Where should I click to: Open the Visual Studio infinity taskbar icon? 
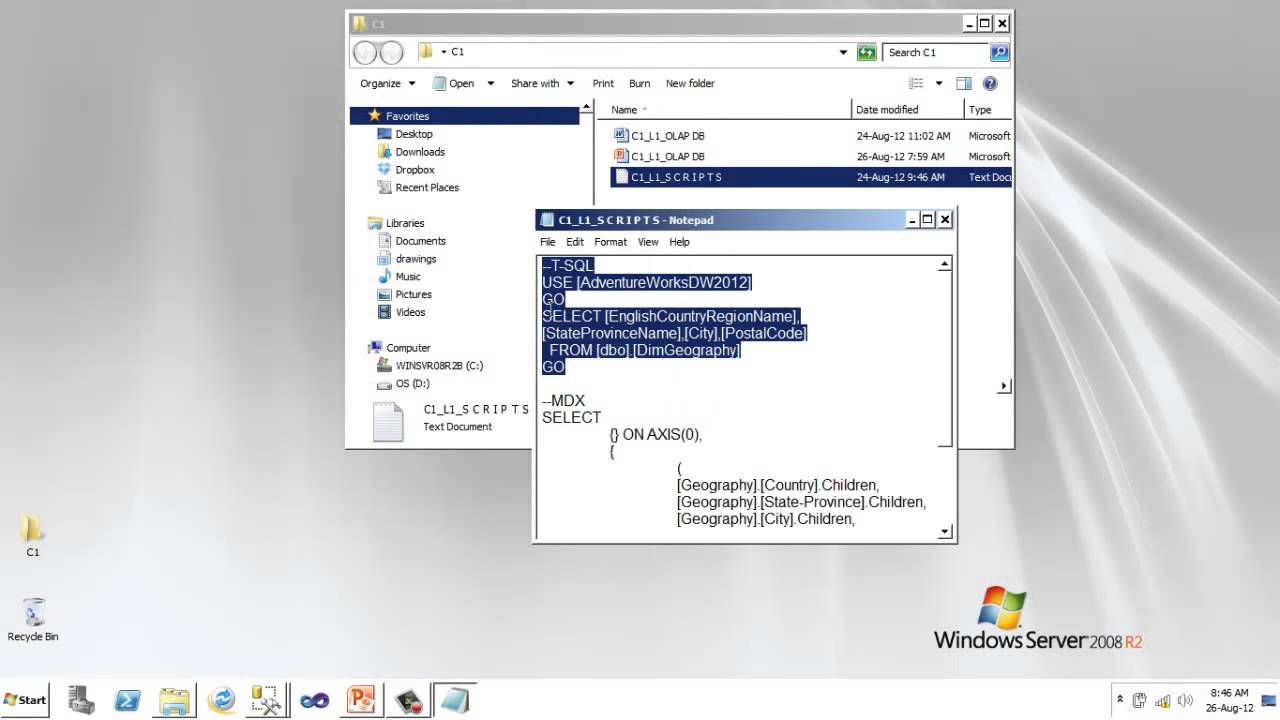(314, 700)
